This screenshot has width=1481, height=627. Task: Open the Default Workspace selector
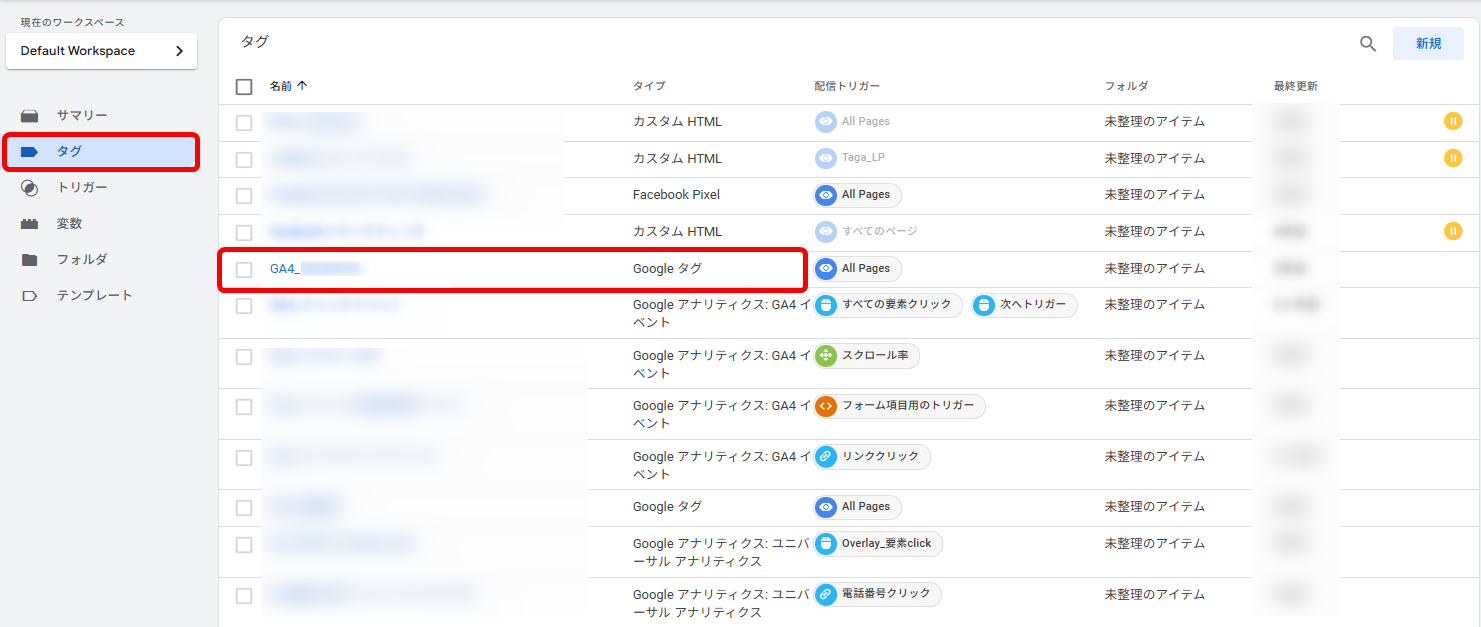(x=102, y=51)
